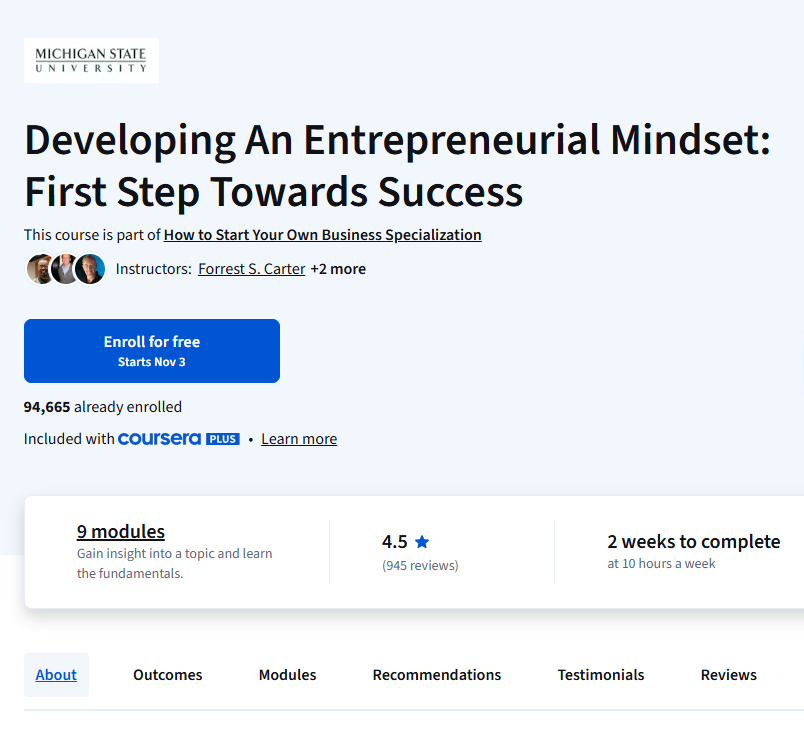Click the blue rating star icon
The height and width of the screenshot is (731, 804).
coord(422,542)
